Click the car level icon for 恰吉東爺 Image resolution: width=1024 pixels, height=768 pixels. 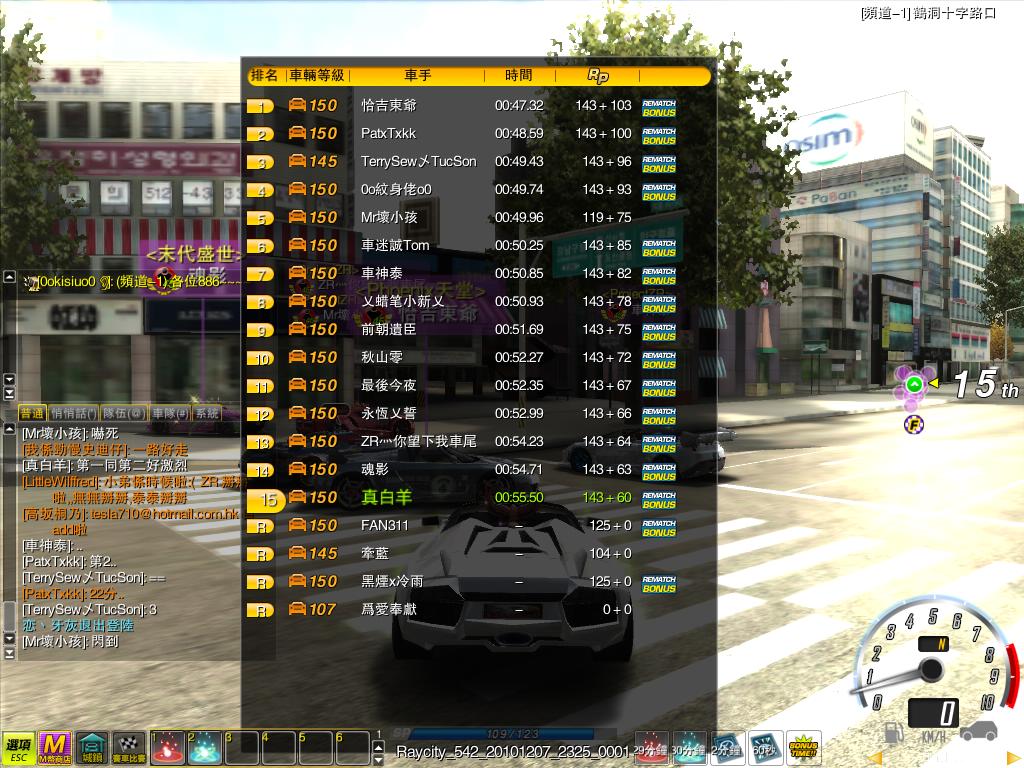[x=297, y=104]
